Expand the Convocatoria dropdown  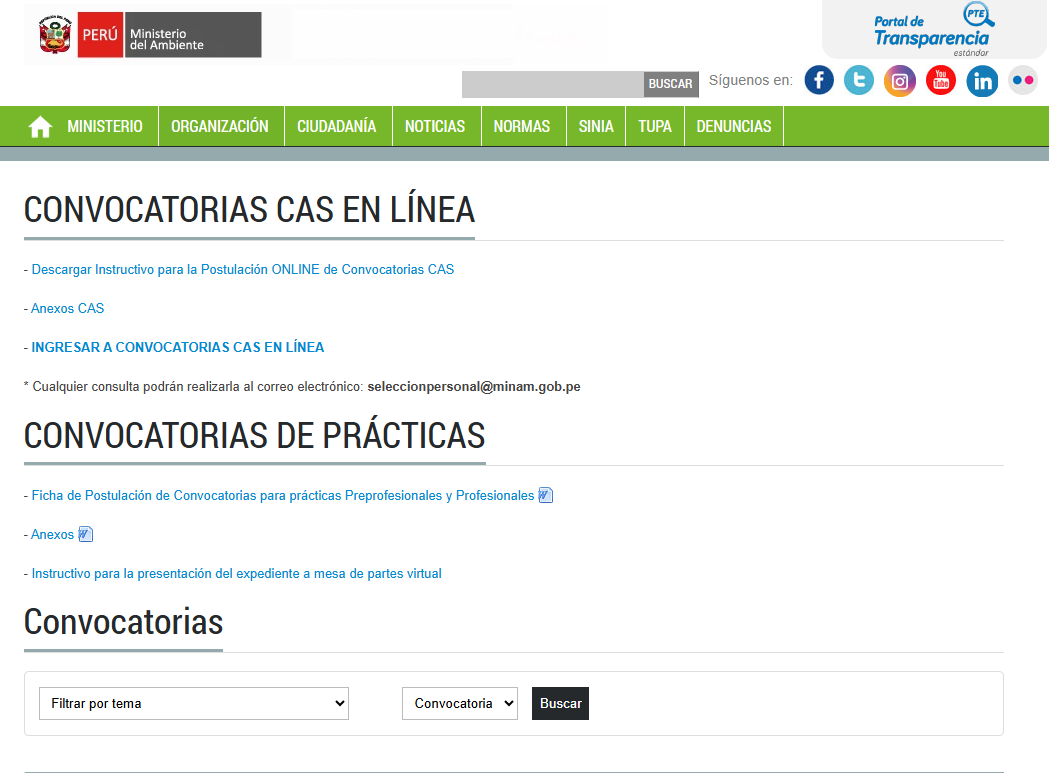[x=459, y=703]
